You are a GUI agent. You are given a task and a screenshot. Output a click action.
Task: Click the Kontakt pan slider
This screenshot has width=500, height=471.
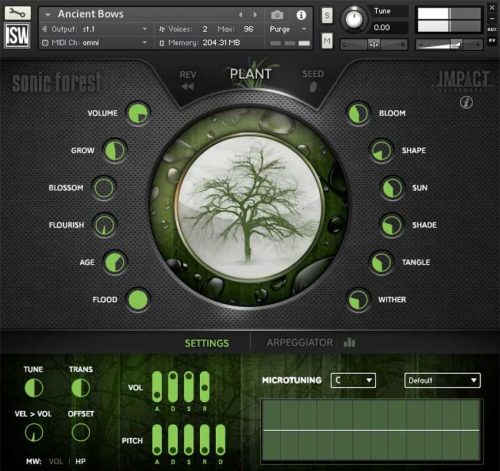pos(374,44)
